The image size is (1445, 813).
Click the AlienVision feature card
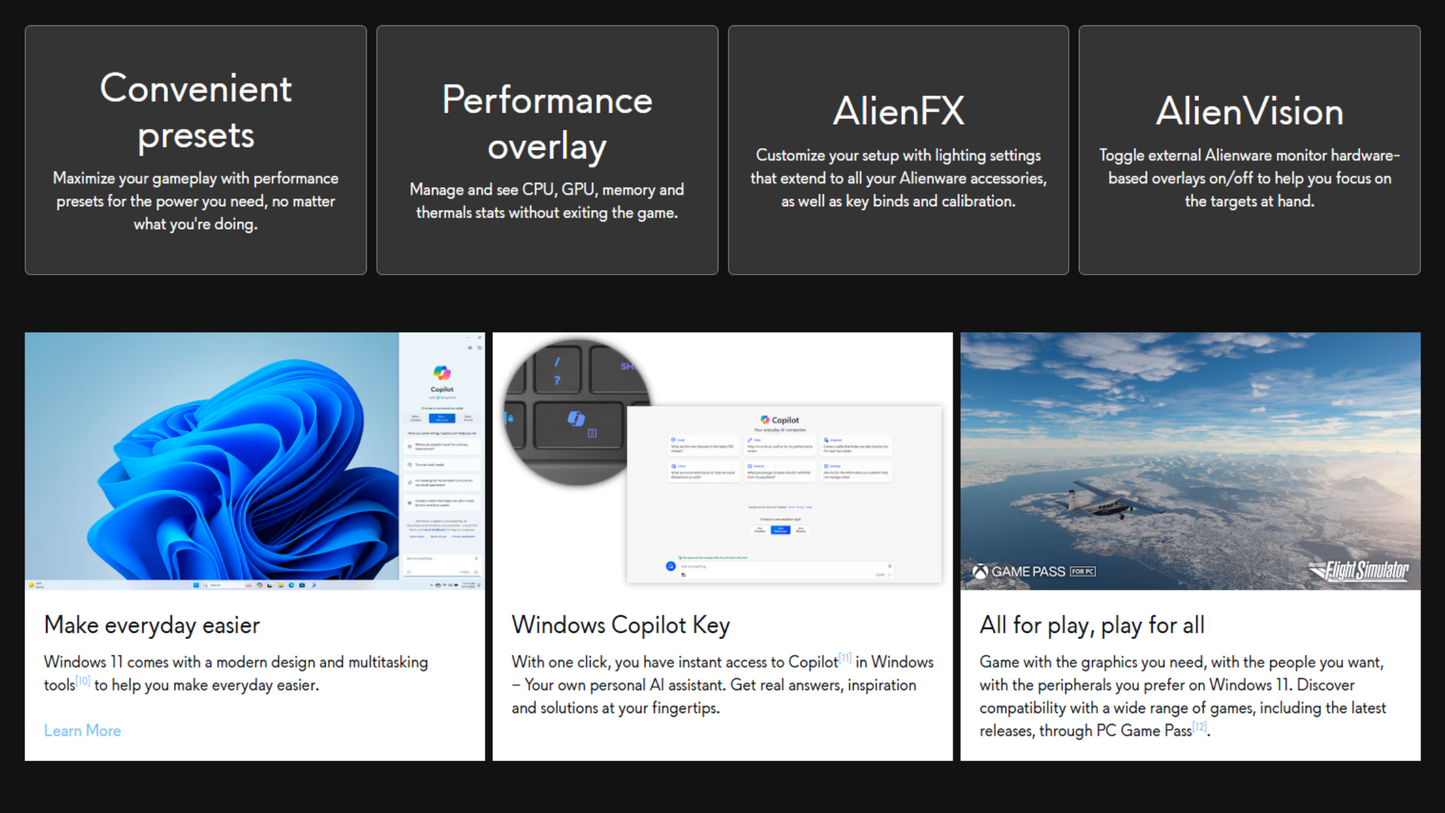click(x=1249, y=150)
